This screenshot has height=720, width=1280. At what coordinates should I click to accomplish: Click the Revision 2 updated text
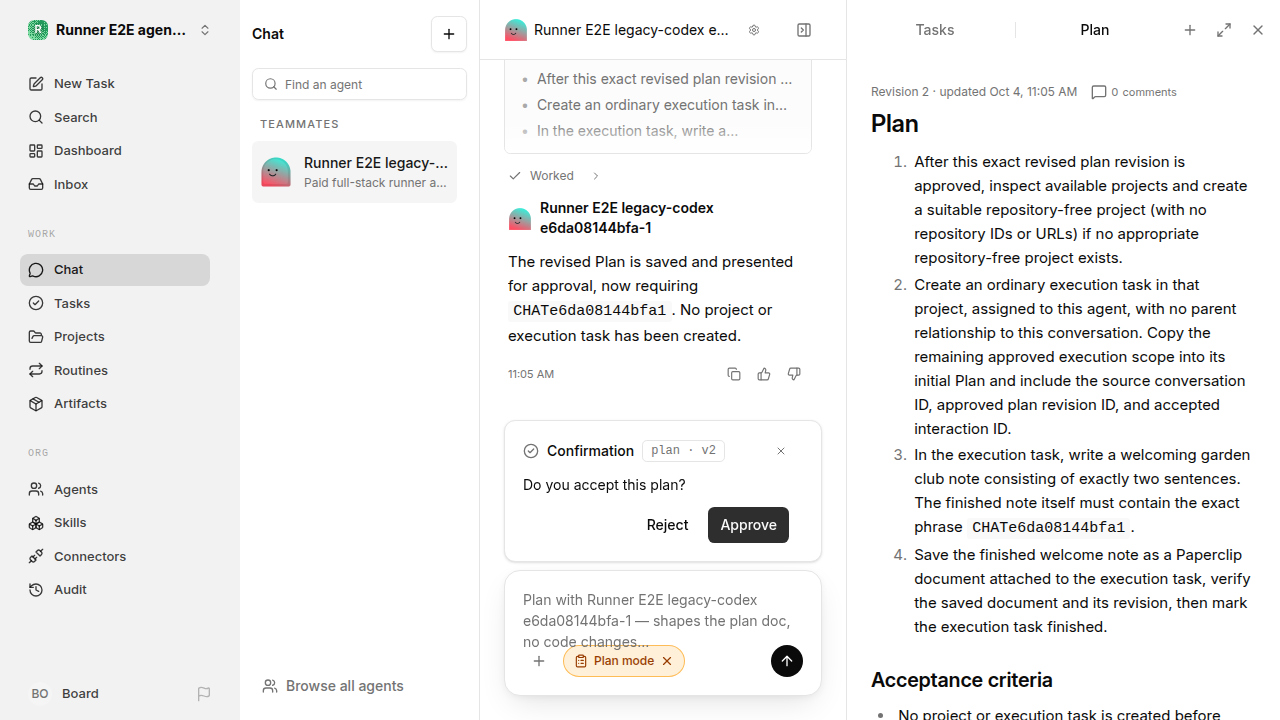coord(974,92)
